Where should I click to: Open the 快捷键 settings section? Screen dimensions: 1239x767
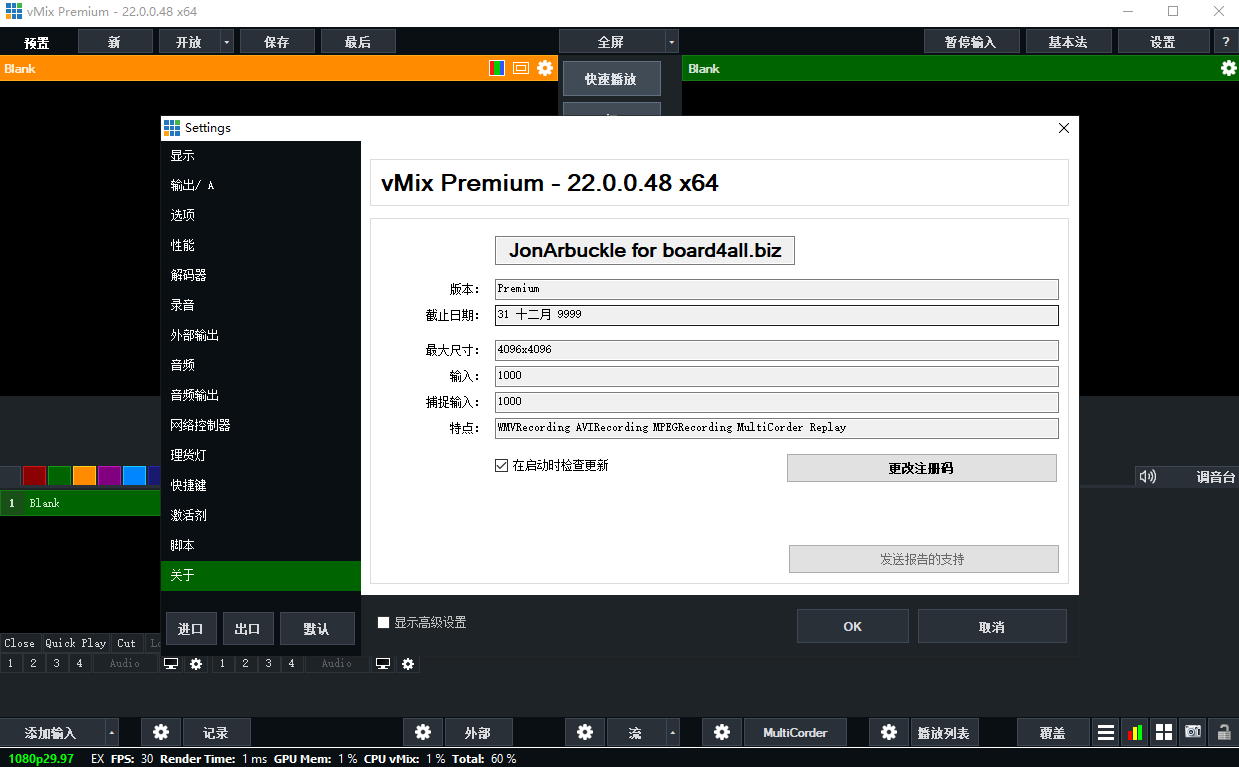[188, 485]
